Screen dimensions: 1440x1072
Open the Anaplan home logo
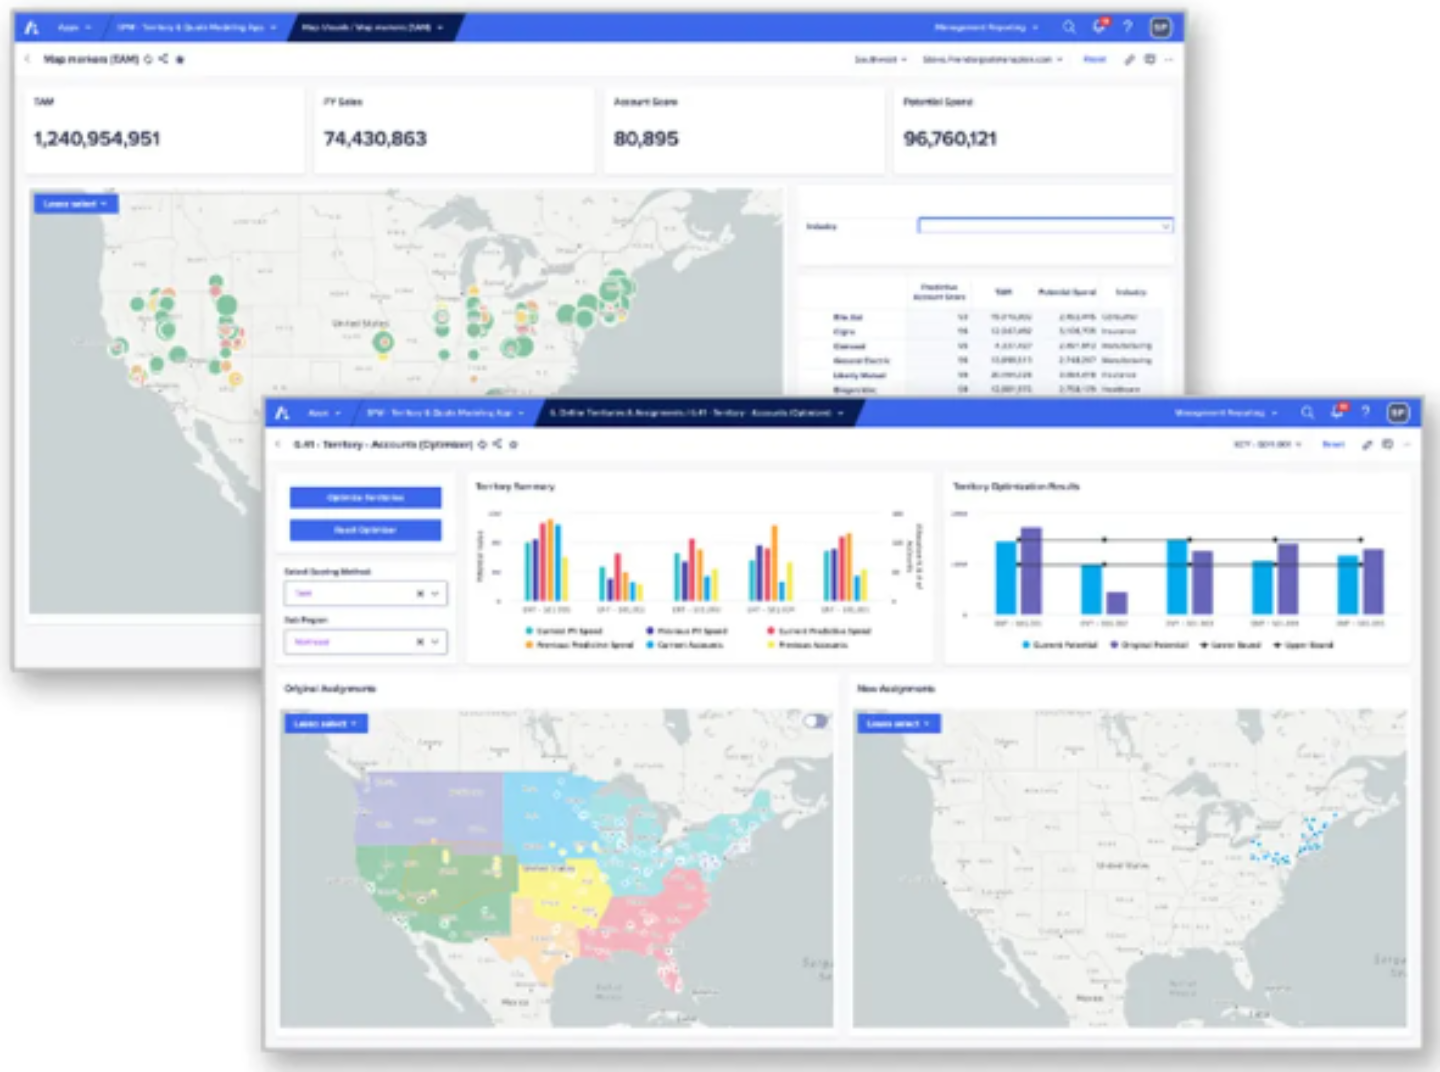point(30,27)
